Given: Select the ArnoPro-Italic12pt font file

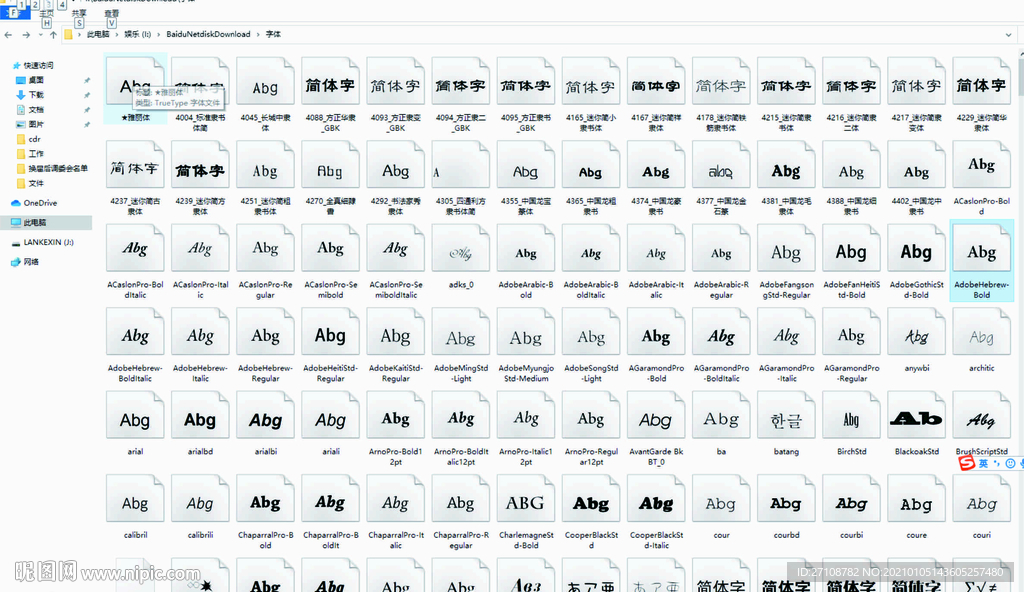Looking at the screenshot, I should pyautogui.click(x=526, y=427).
